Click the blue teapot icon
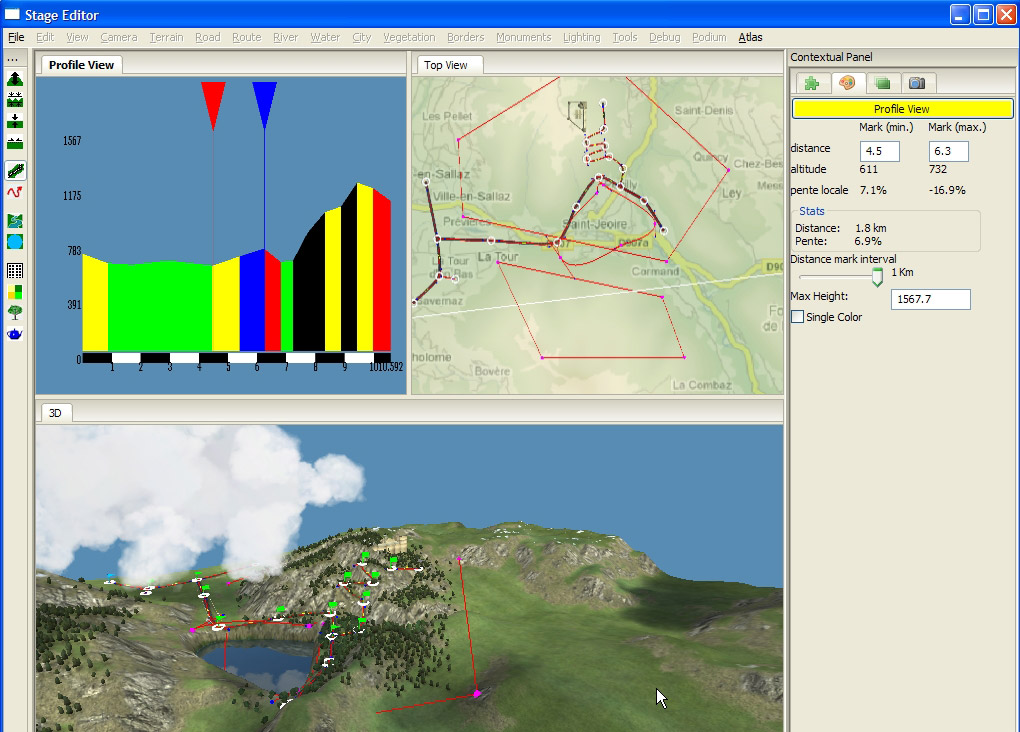The image size is (1020, 732). point(15,333)
